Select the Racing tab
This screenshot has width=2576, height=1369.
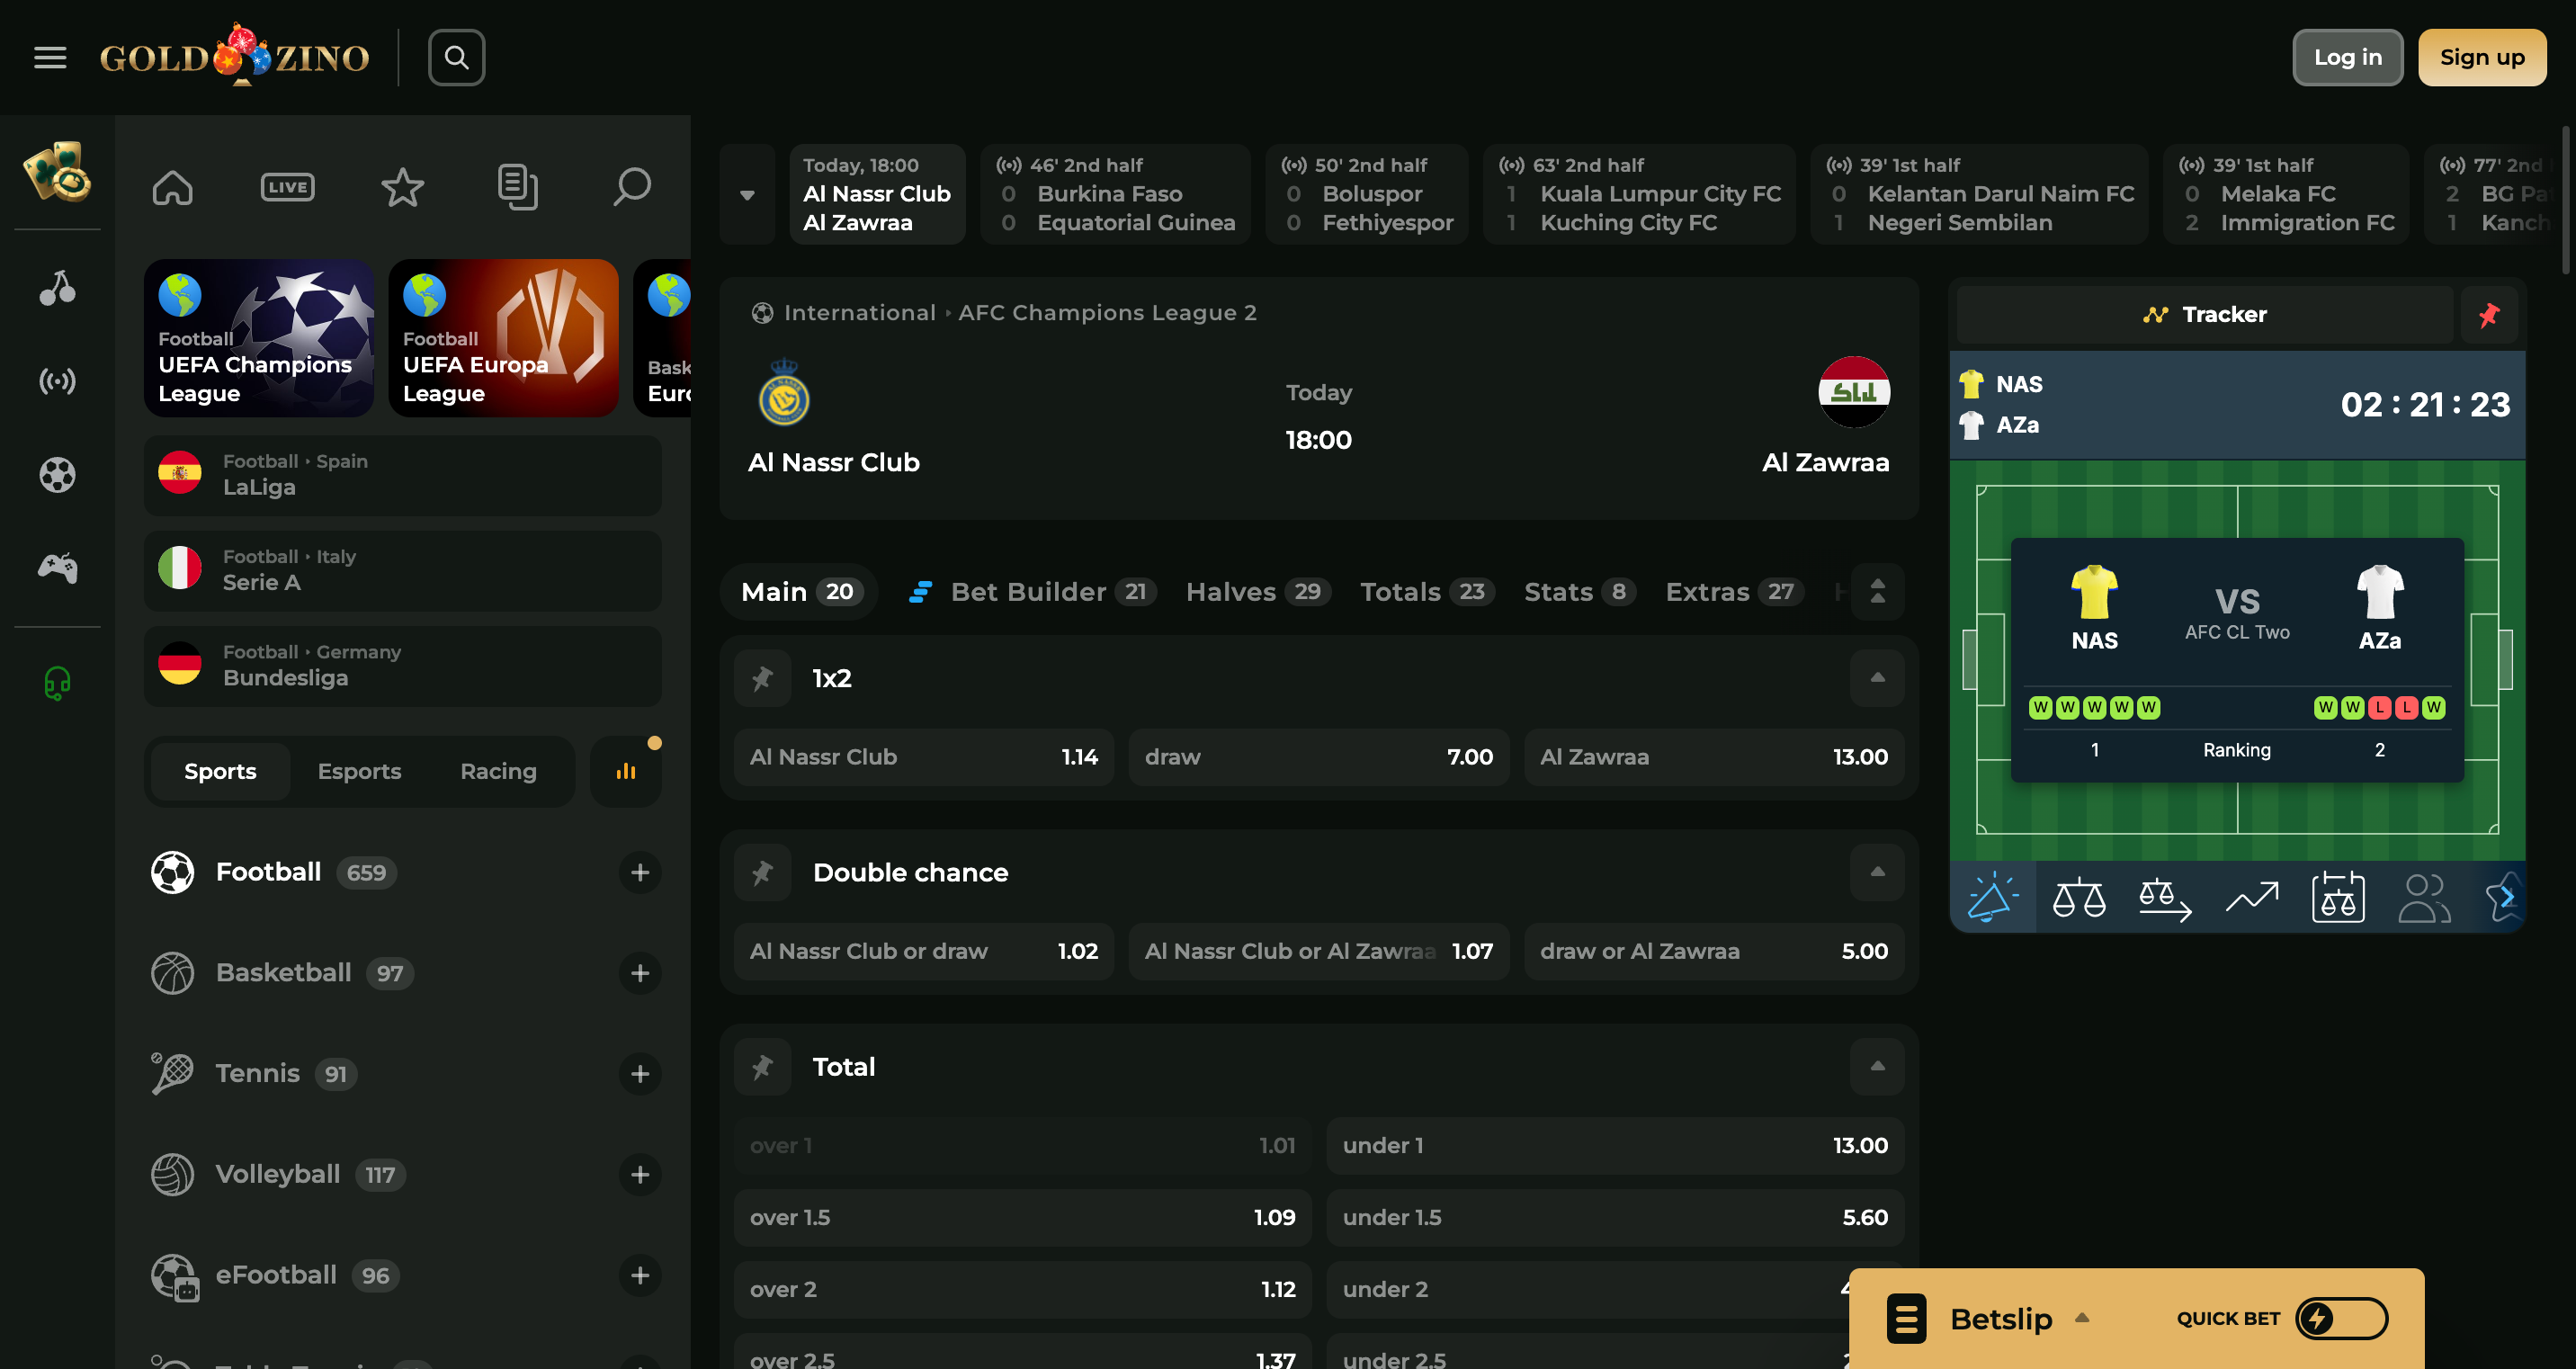tap(498, 771)
